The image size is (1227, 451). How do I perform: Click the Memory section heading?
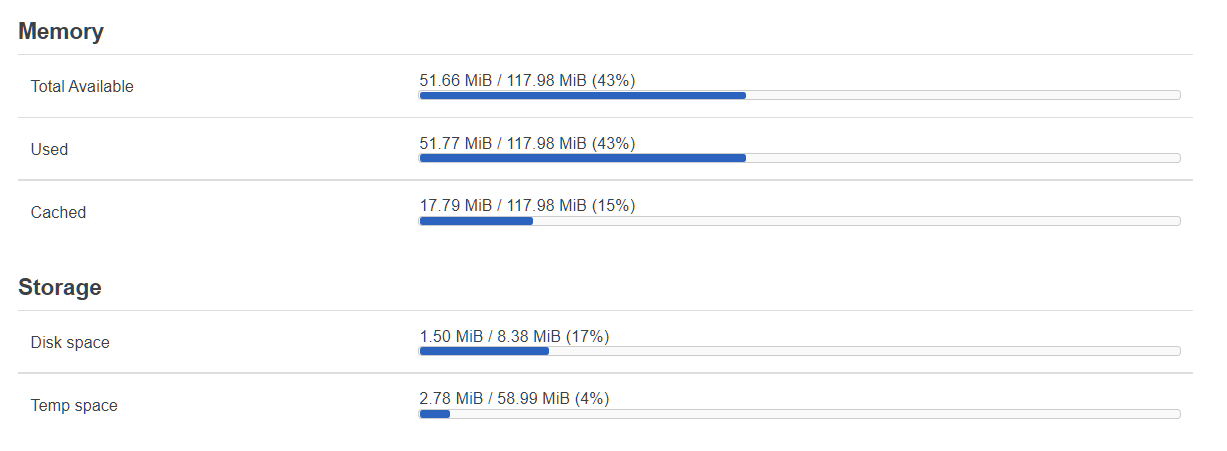pyautogui.click(x=61, y=31)
